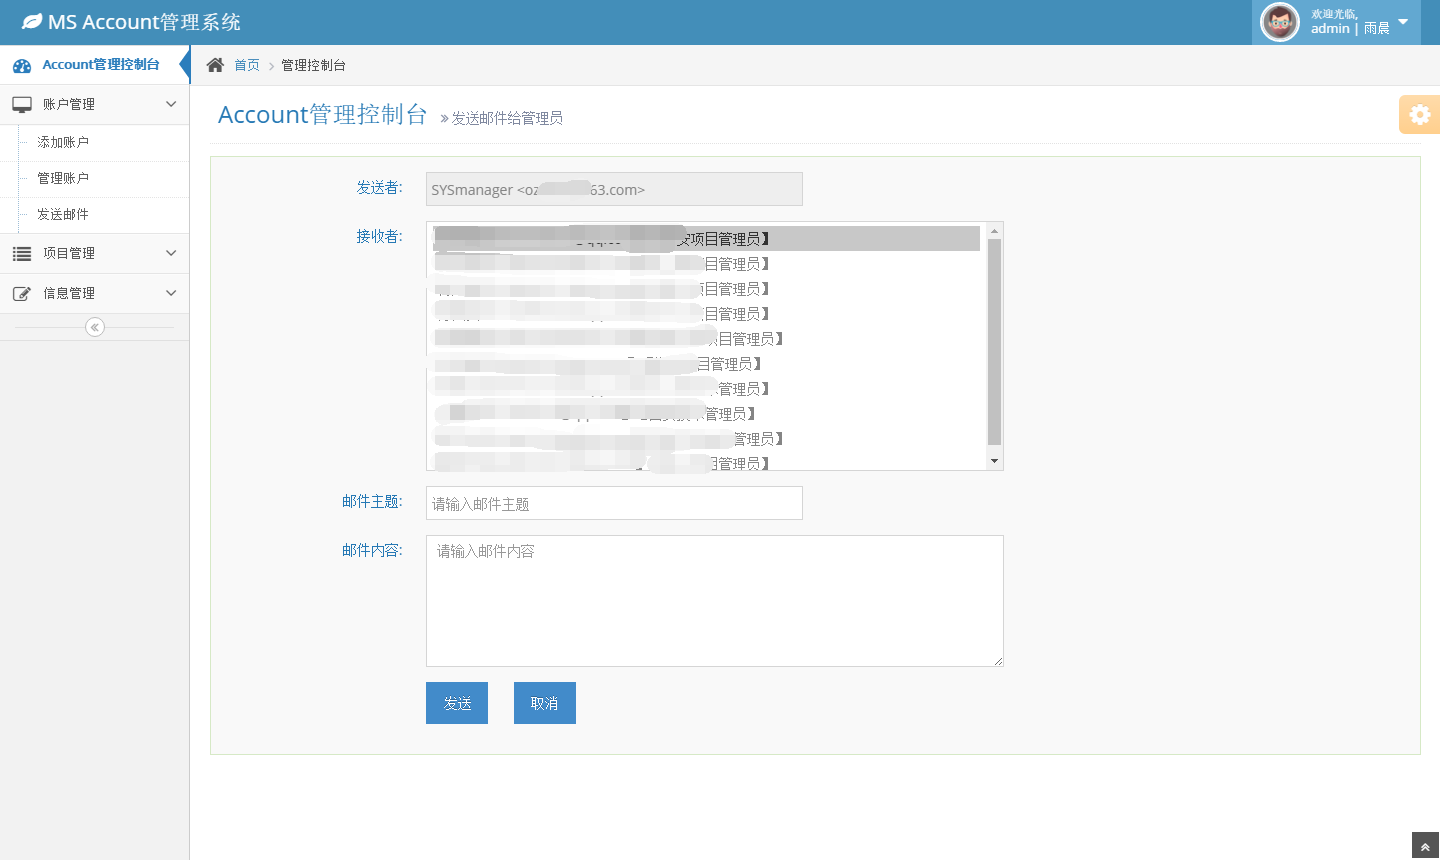Open 添加账户 in sidebar

pyautogui.click(x=63, y=142)
